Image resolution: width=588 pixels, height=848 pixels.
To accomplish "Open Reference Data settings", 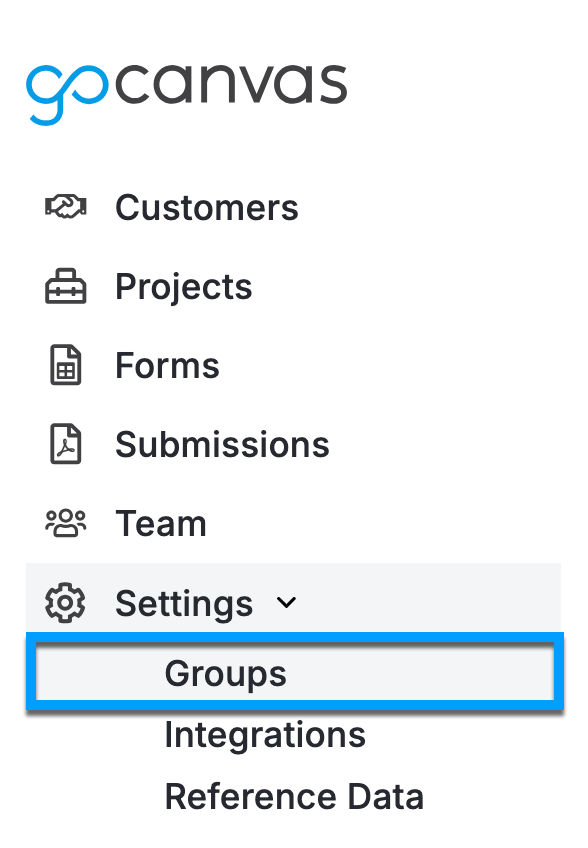I will (294, 796).
